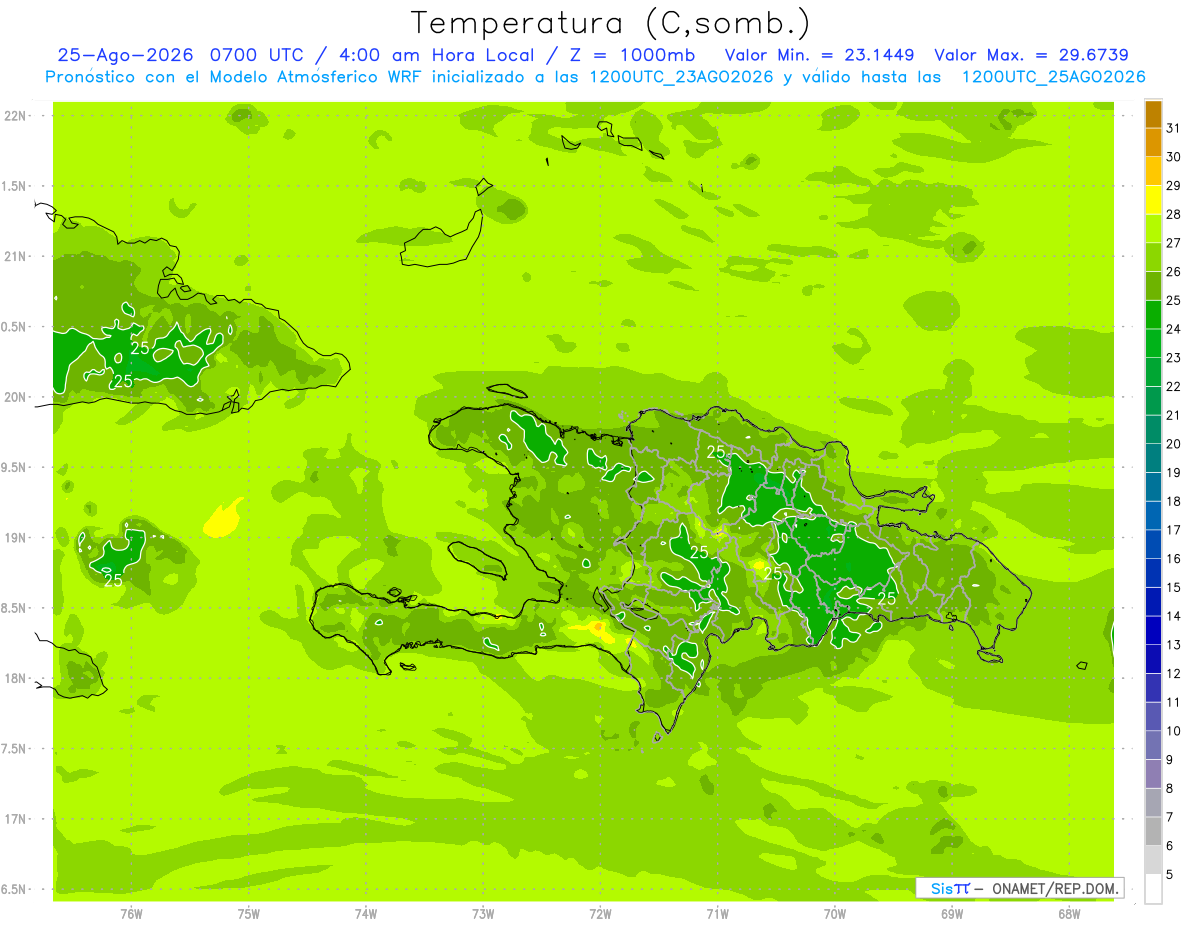This screenshot has width=1200, height=927.
Task: Select the "Valor Max. = 29.6739" value
Action: point(1031,54)
